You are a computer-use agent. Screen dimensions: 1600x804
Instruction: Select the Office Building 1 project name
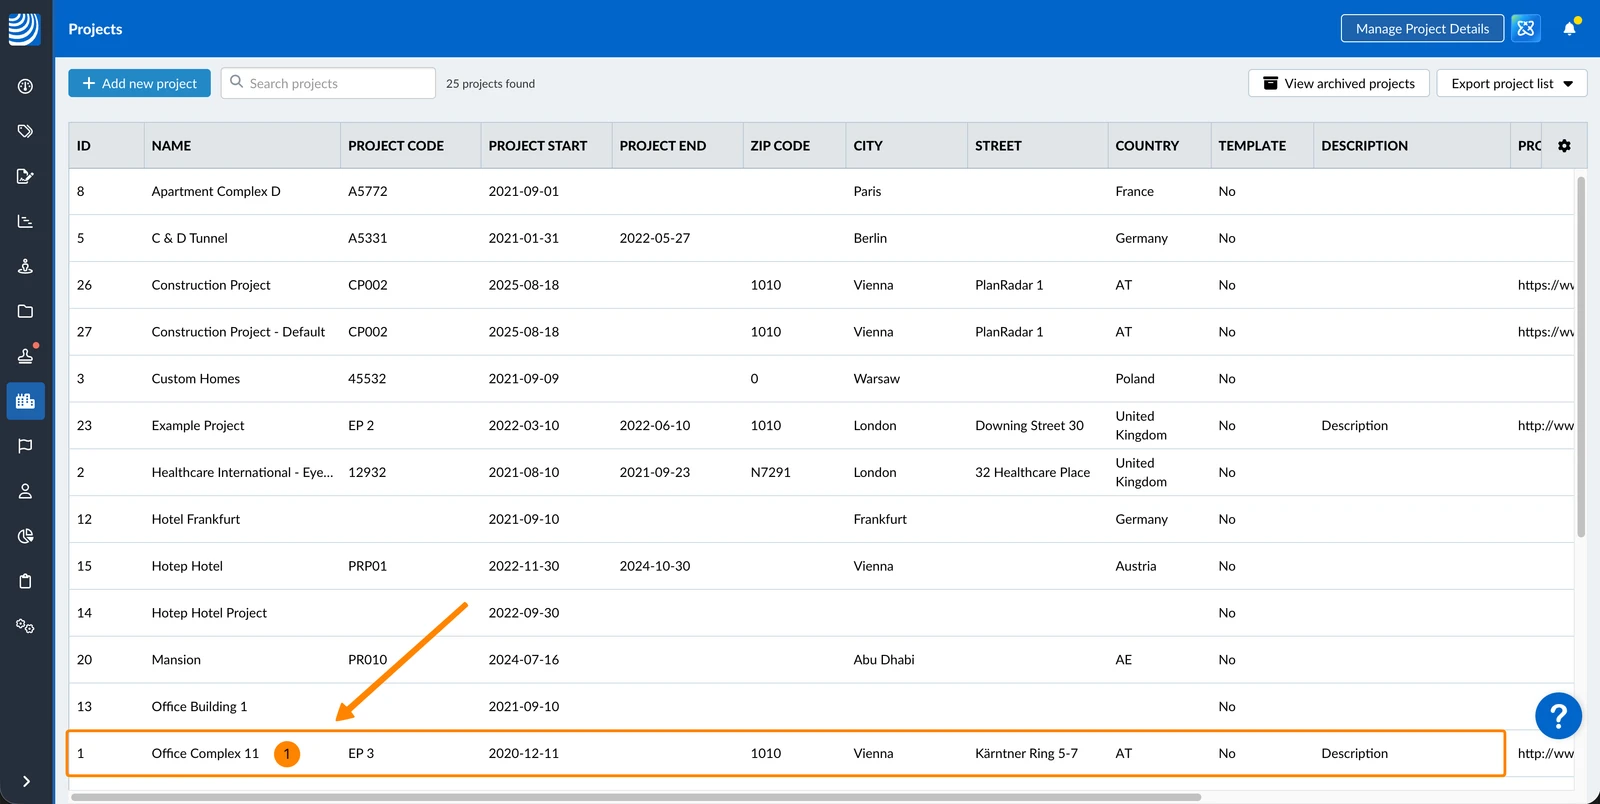[199, 707]
